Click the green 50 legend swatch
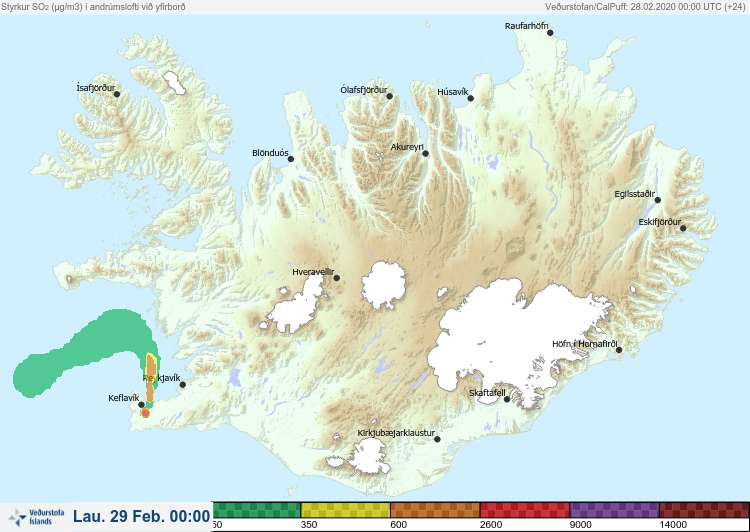750x532 pixels. pos(257,510)
